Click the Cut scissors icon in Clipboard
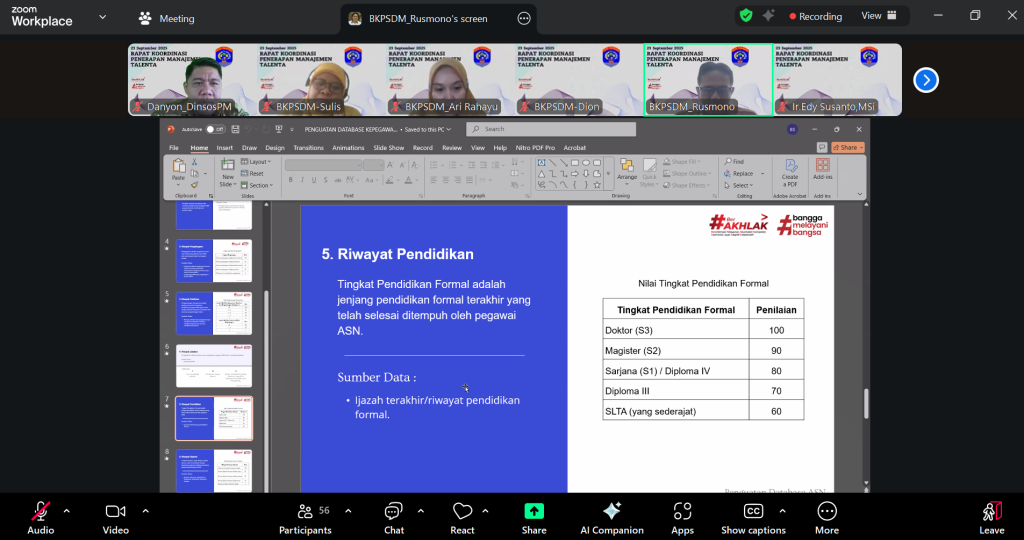This screenshot has width=1024, height=540. [194, 161]
